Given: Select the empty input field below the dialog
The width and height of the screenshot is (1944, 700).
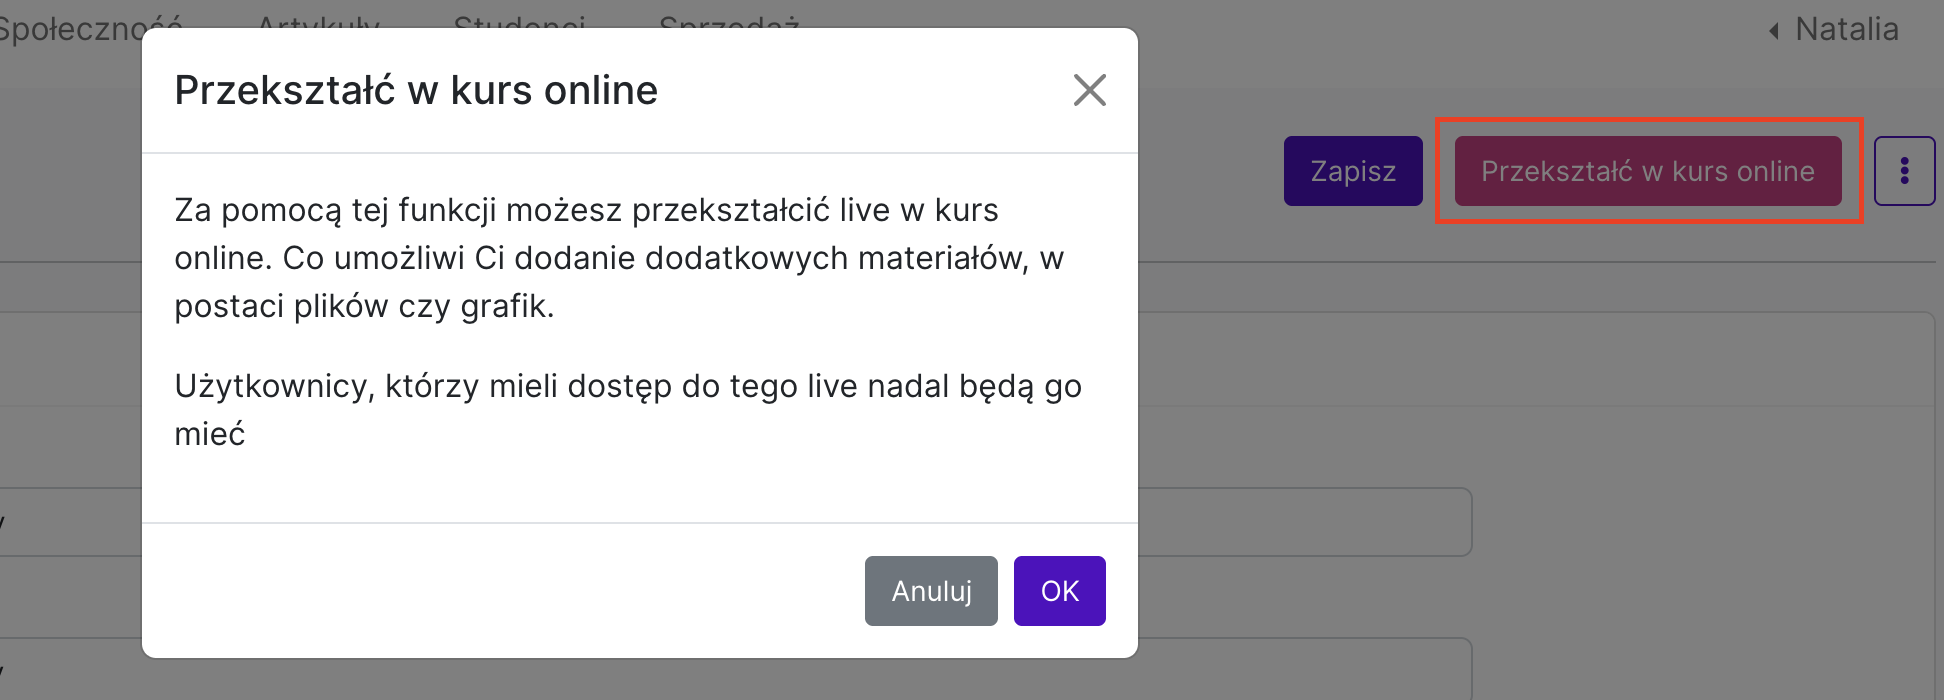Looking at the screenshot, I should coord(1300,522).
